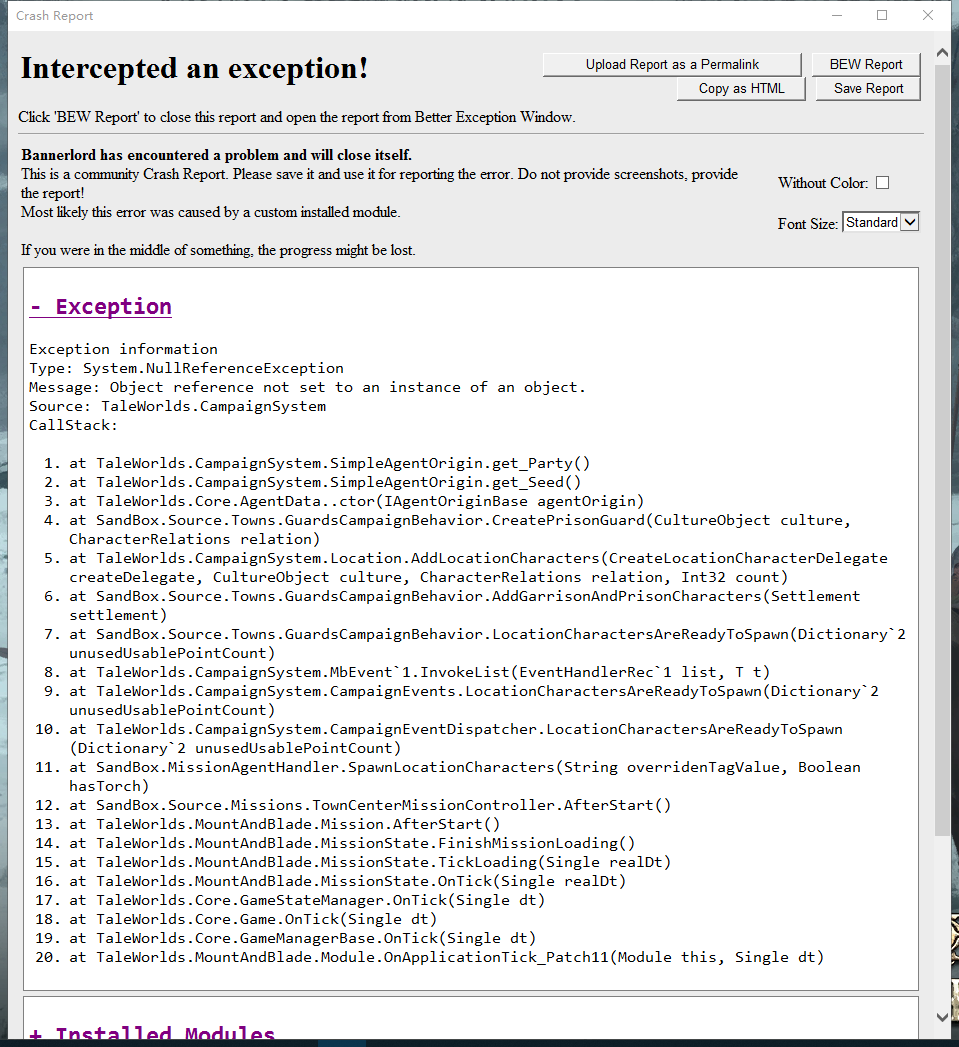This screenshot has height=1047, width=959.
Task: Click 'Message: Object reference not set' line
Action: [x=307, y=387]
